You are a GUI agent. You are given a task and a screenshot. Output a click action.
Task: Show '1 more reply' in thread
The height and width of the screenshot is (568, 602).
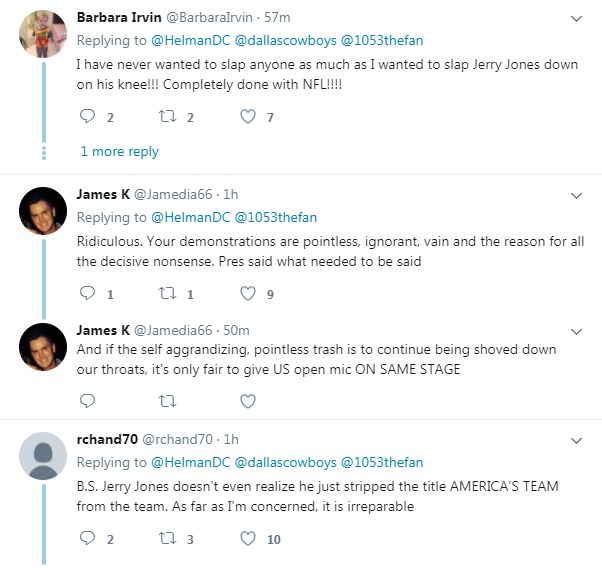click(119, 152)
